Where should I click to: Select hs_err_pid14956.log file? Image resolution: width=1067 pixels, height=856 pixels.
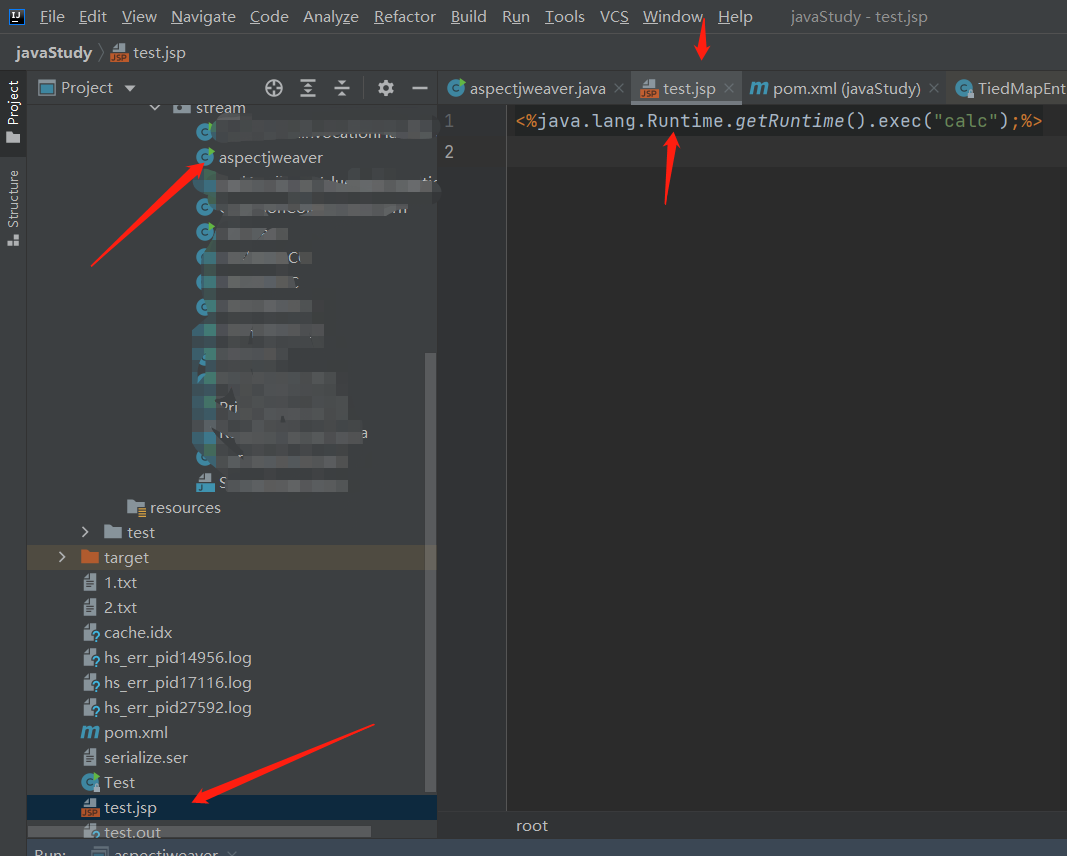(178, 657)
